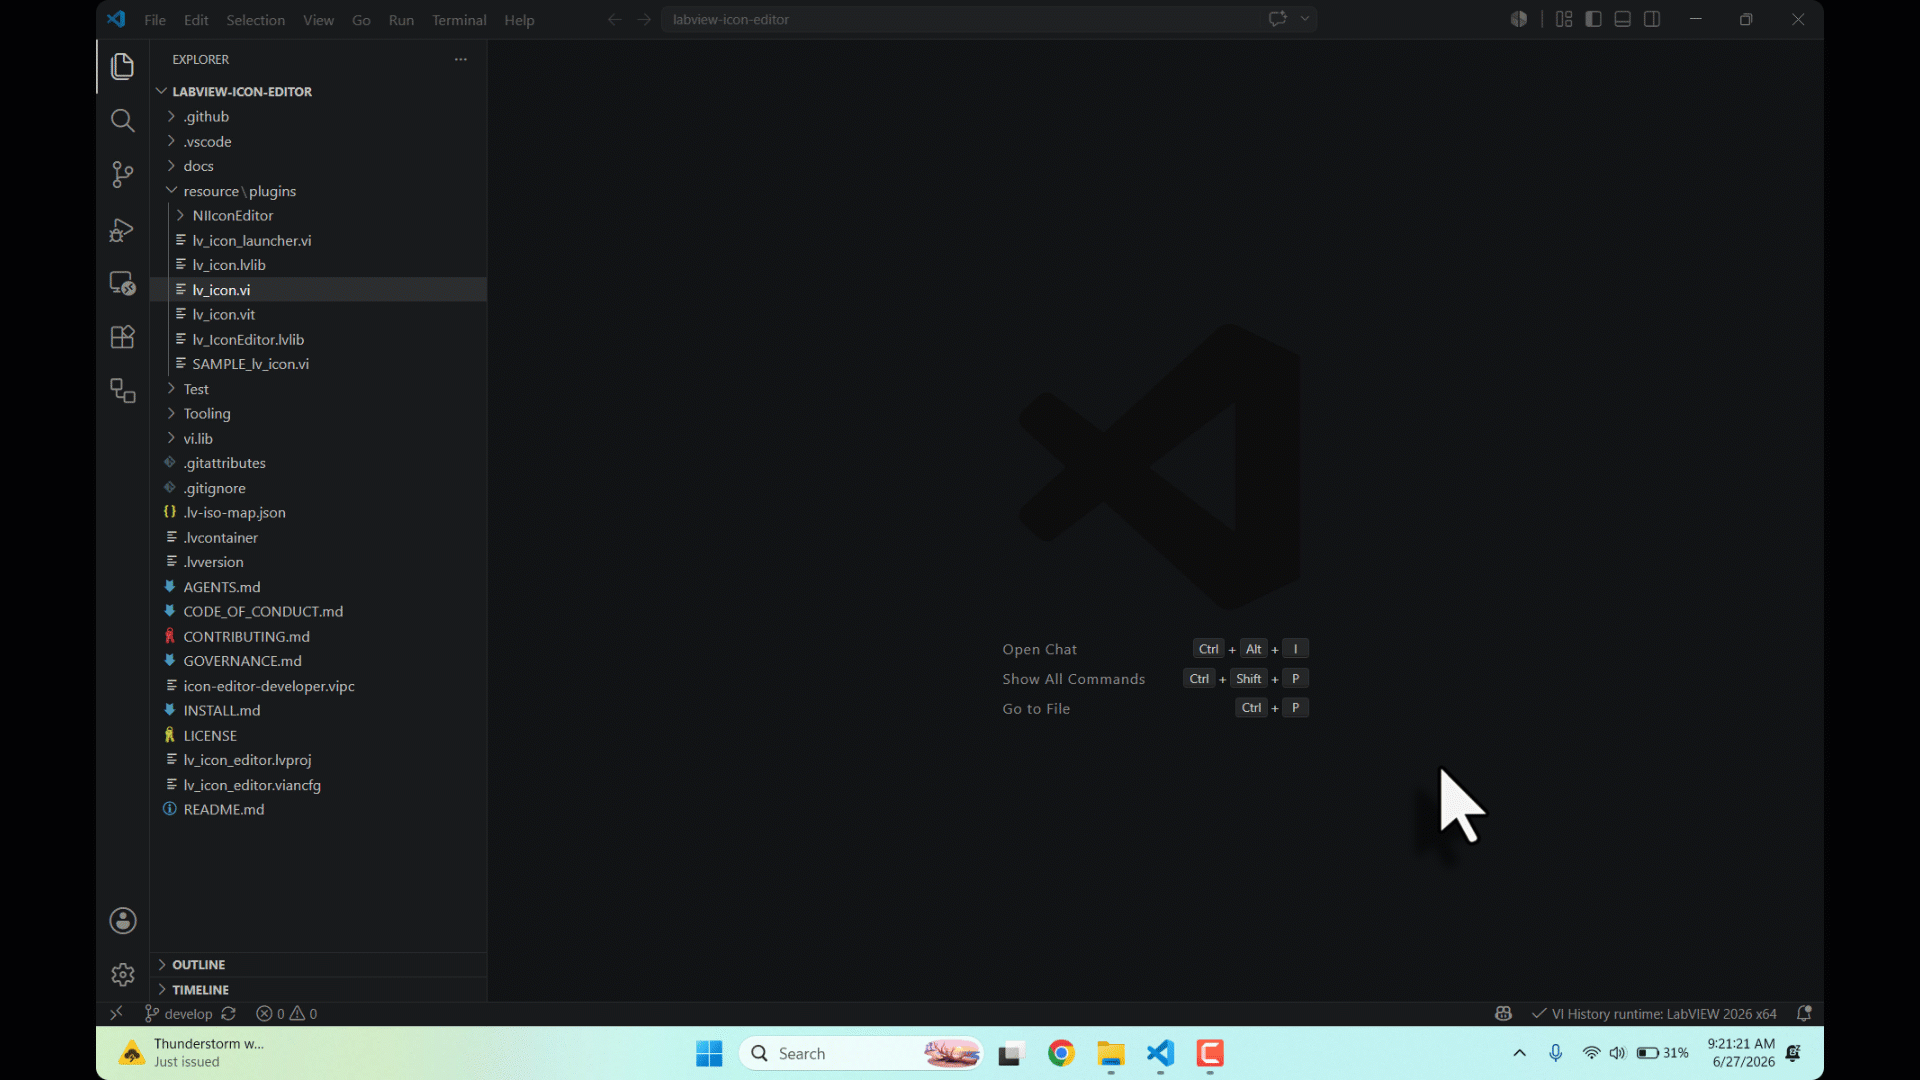Select lv_IconEditor.lvlib file

click(x=248, y=340)
